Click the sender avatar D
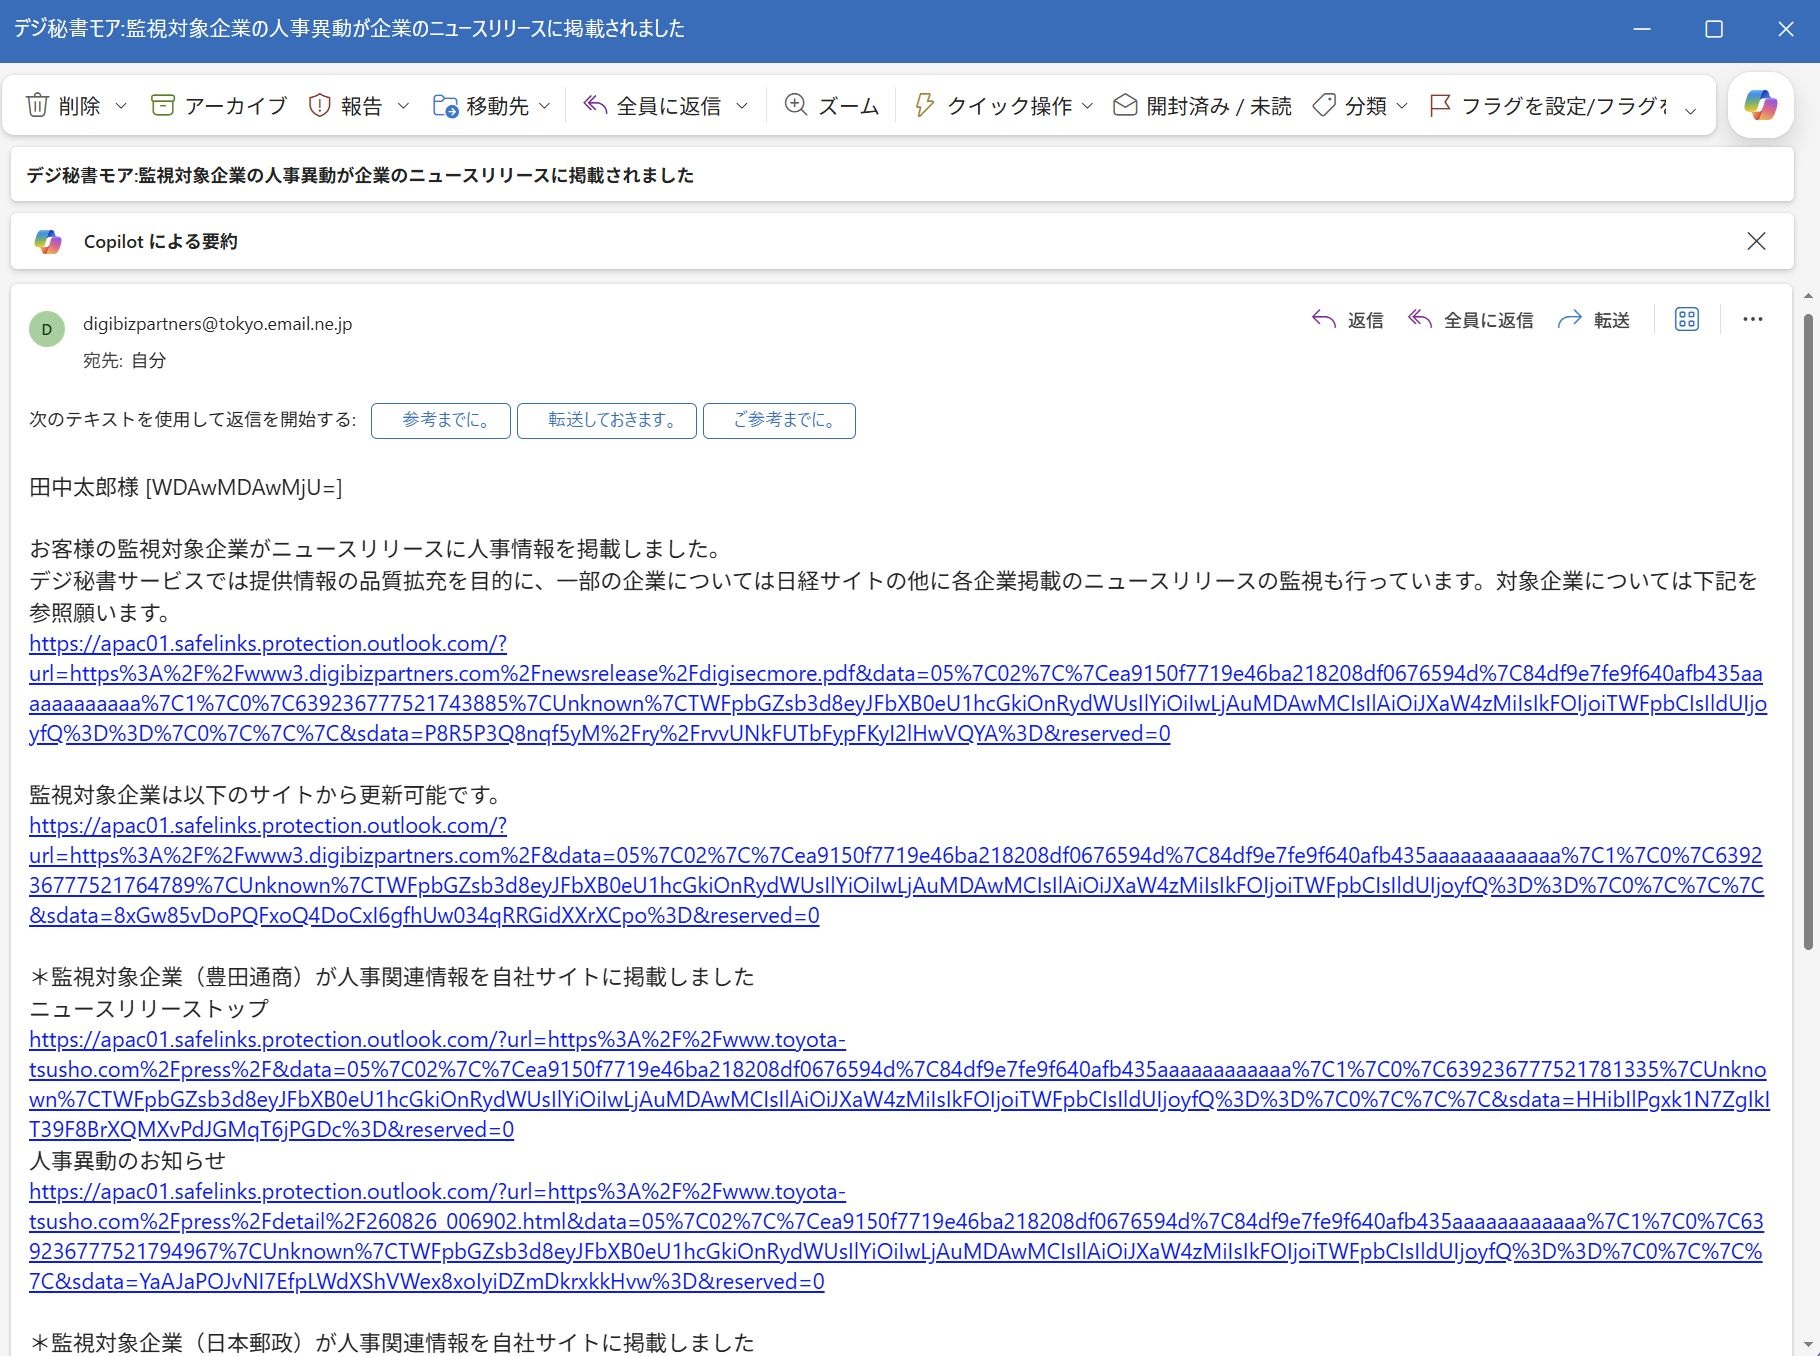Viewport: 1820px width, 1356px height. pos(47,329)
